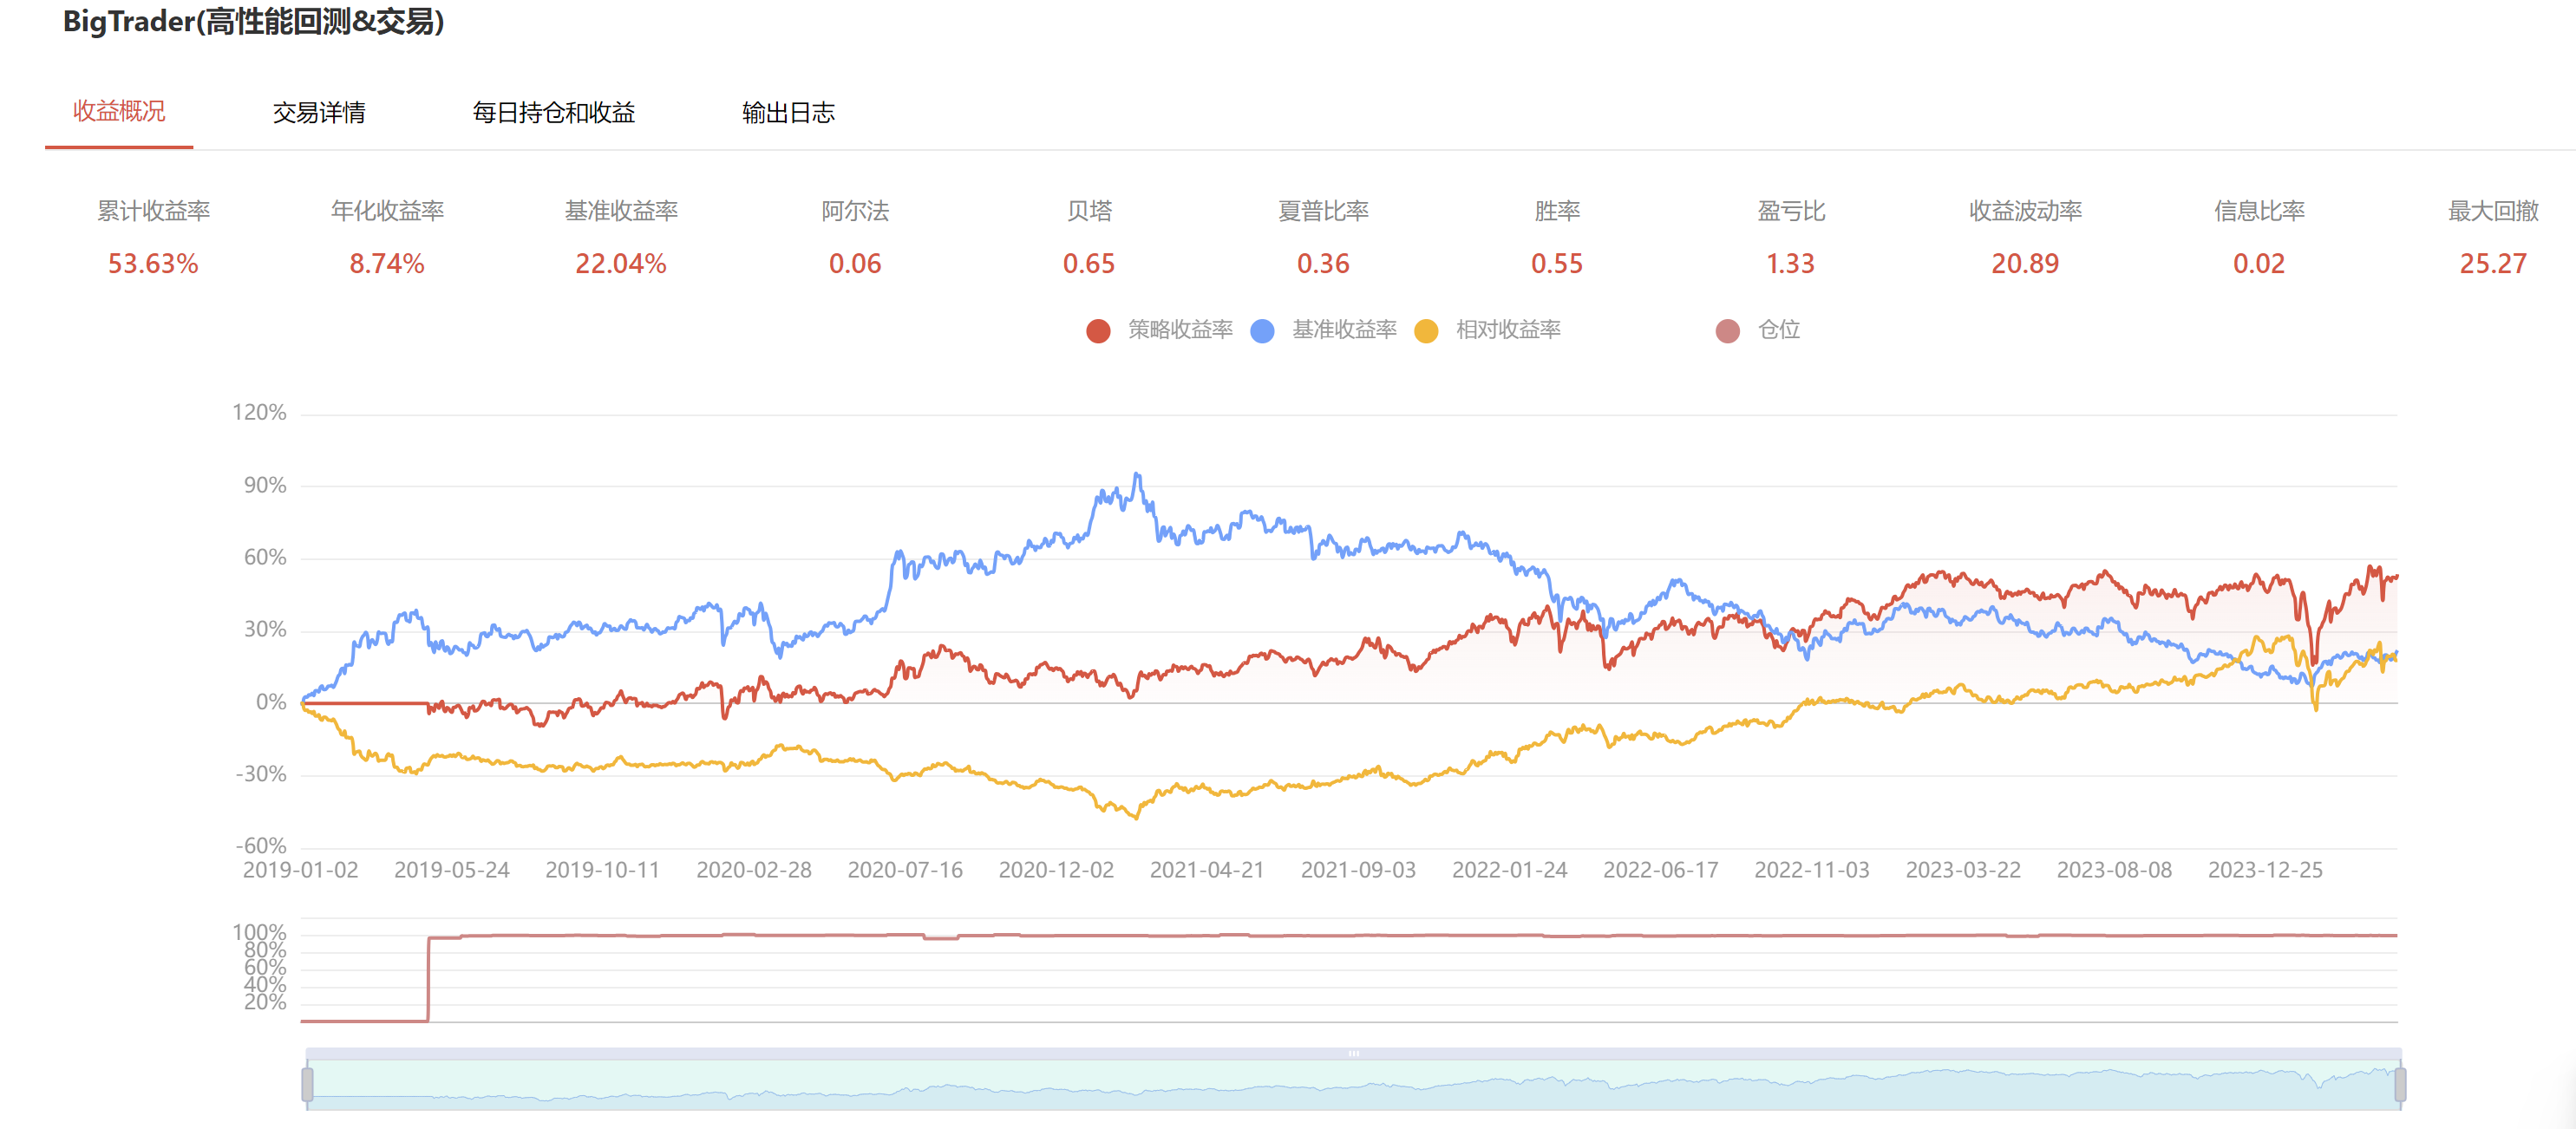Click the blue 基准收益率 legend dot

pos(1262,331)
